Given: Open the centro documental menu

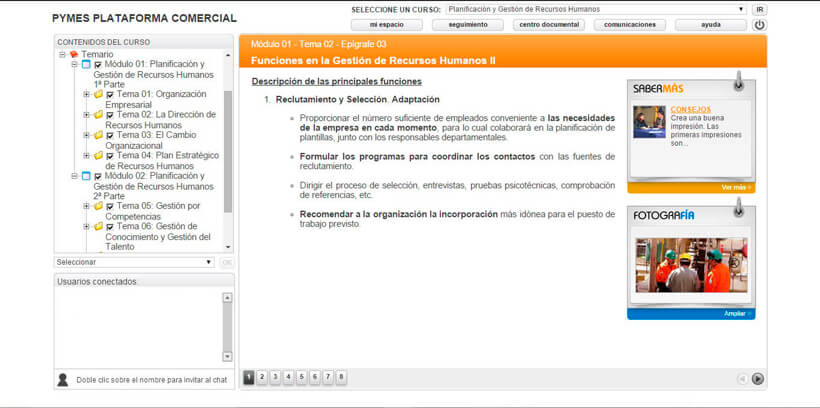Looking at the screenshot, I should [x=549, y=25].
